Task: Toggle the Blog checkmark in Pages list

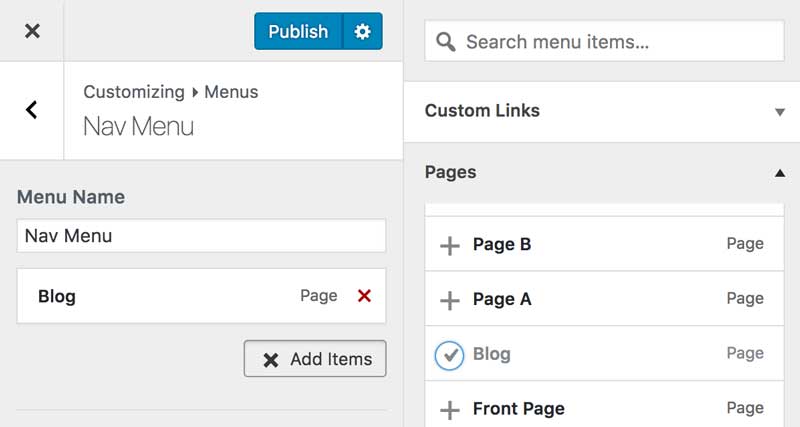Action: click(450, 354)
